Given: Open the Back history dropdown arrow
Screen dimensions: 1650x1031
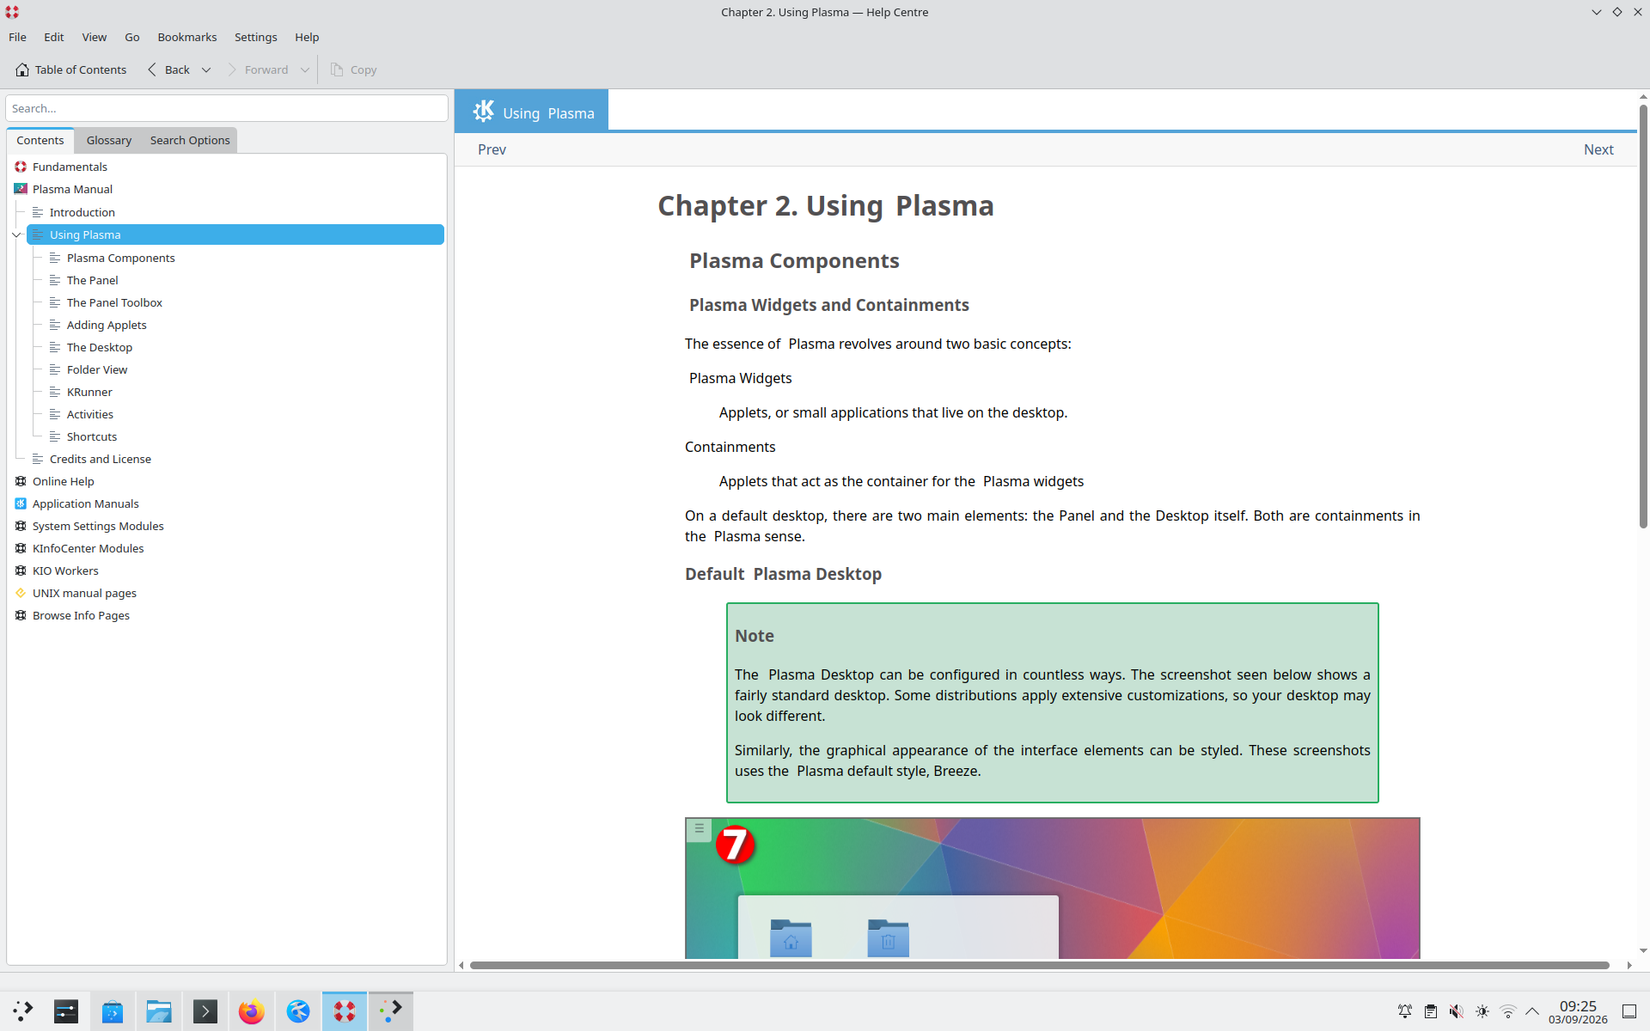Looking at the screenshot, I should tap(206, 70).
